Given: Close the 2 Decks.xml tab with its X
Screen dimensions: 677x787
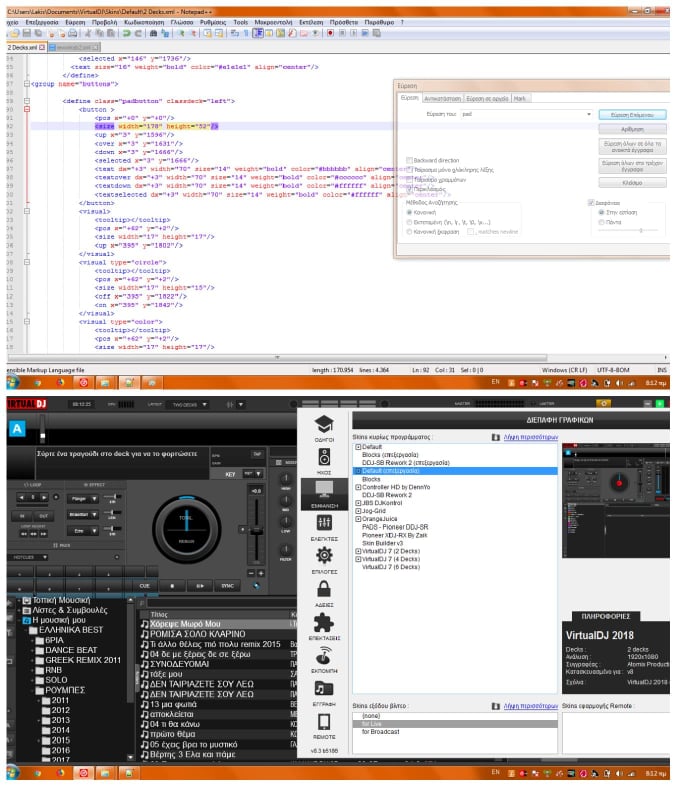Looking at the screenshot, I should 42,47.
